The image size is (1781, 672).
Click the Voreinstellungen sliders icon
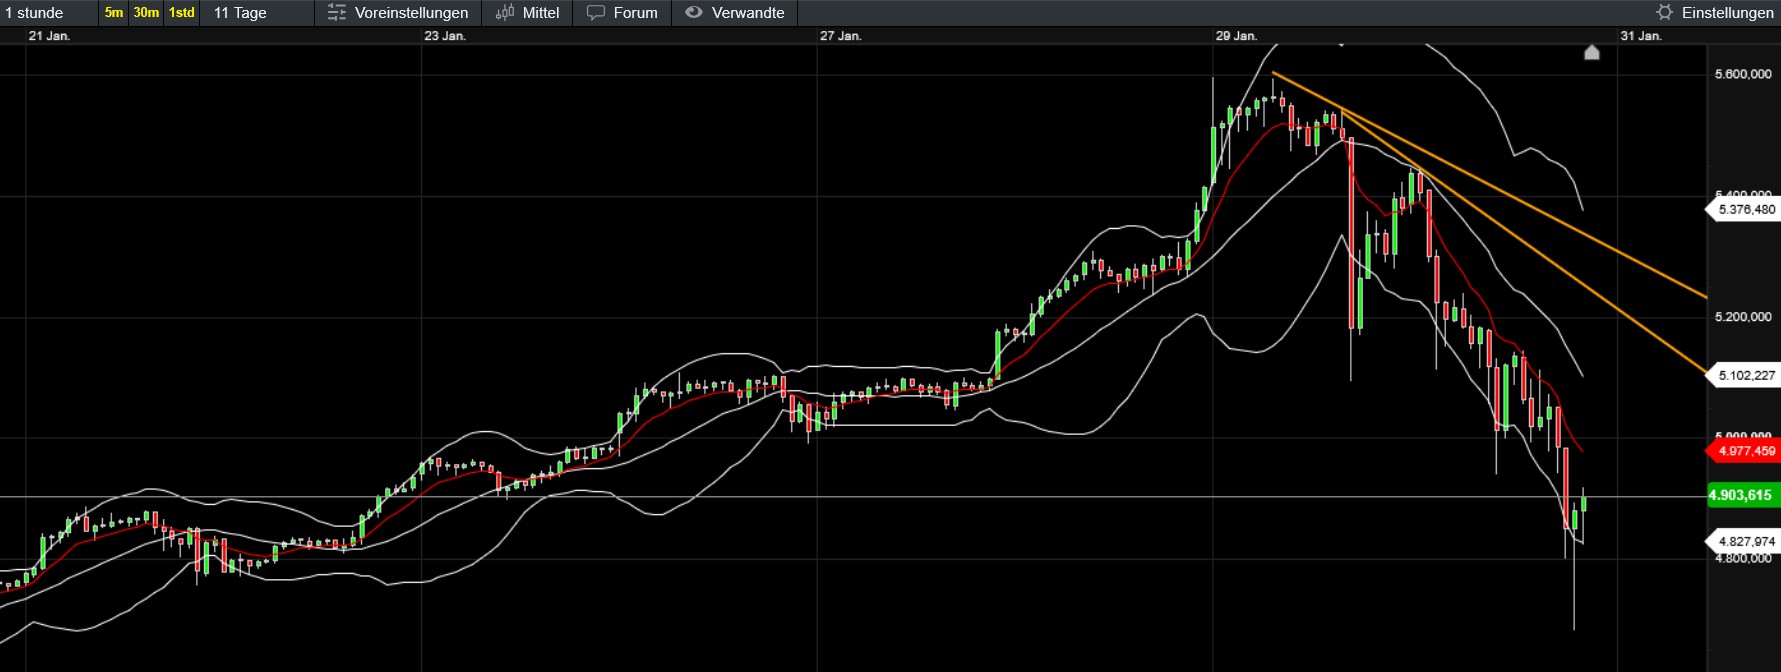(x=337, y=13)
